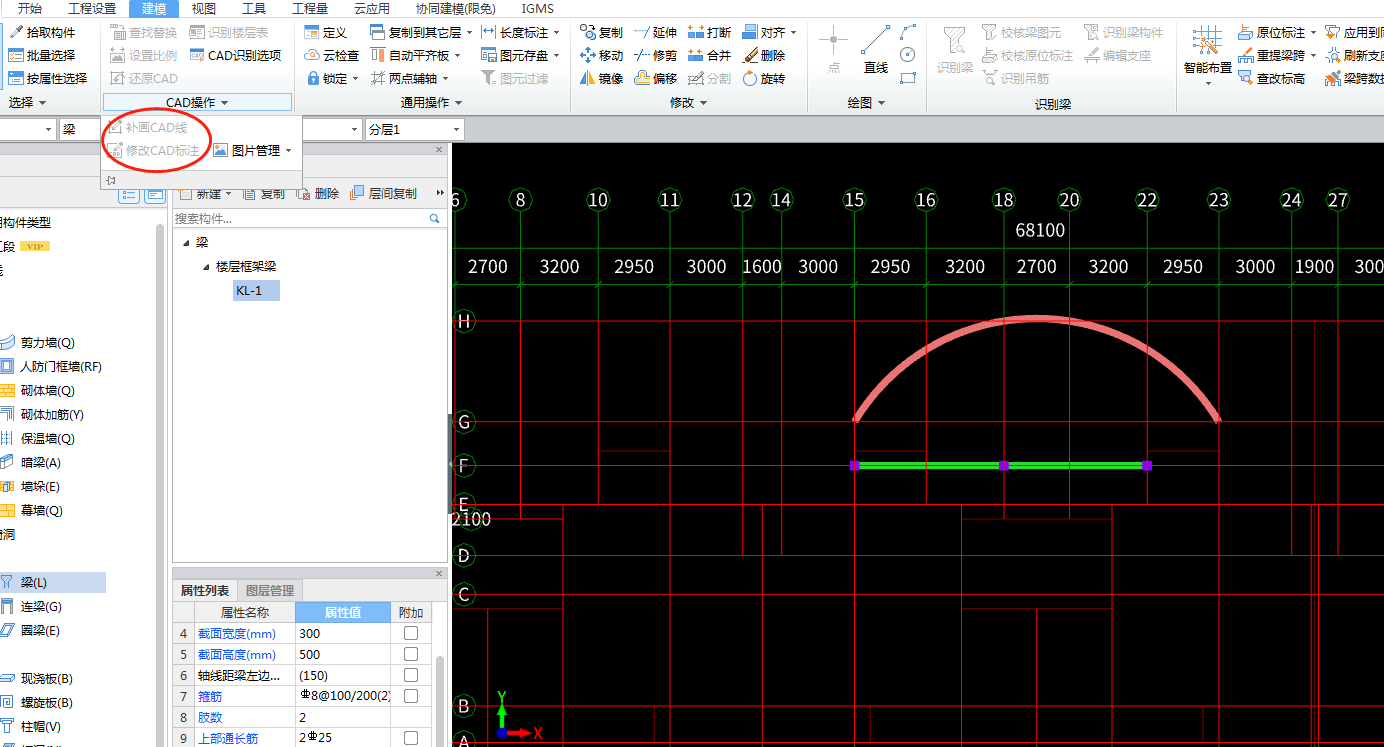Close the component list panel
This screenshot has height=747, width=1384.
(x=439, y=150)
